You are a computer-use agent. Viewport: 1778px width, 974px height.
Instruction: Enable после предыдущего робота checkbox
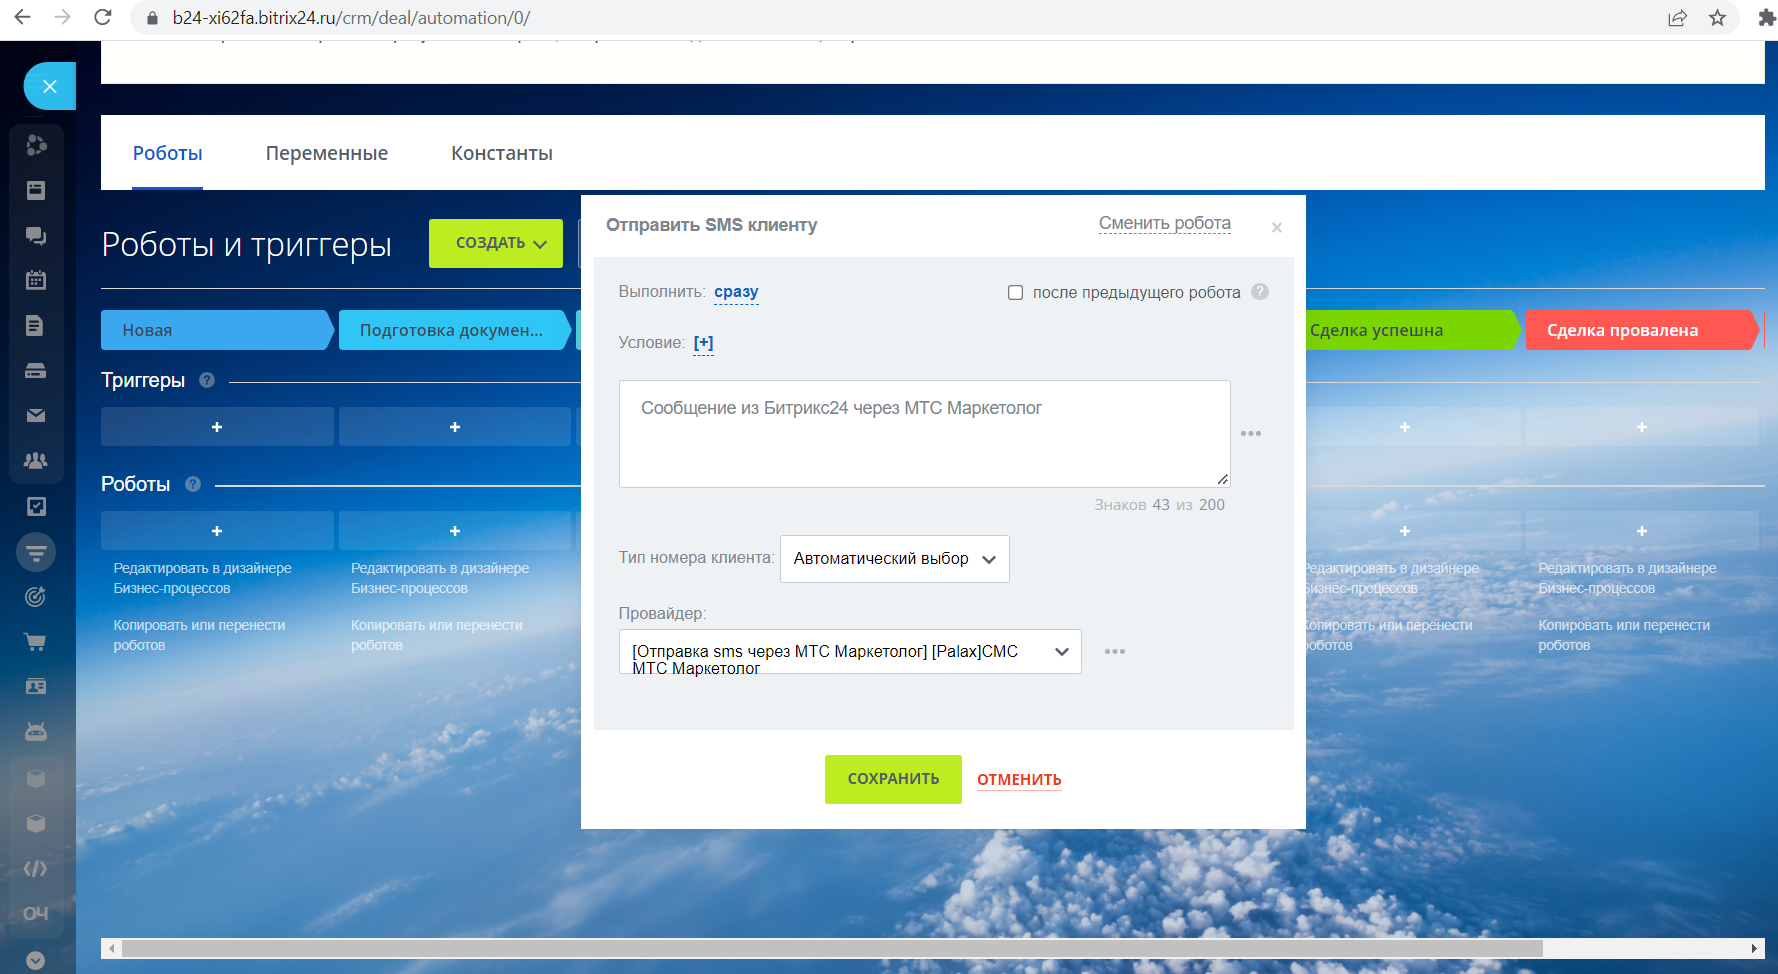(x=1015, y=293)
